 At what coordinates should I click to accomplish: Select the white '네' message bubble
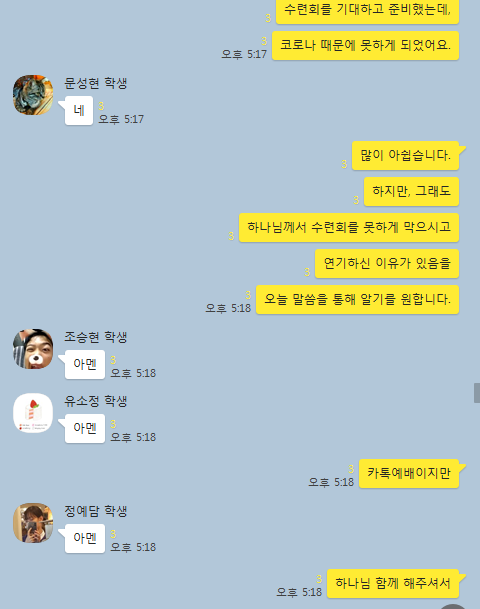pos(79,111)
